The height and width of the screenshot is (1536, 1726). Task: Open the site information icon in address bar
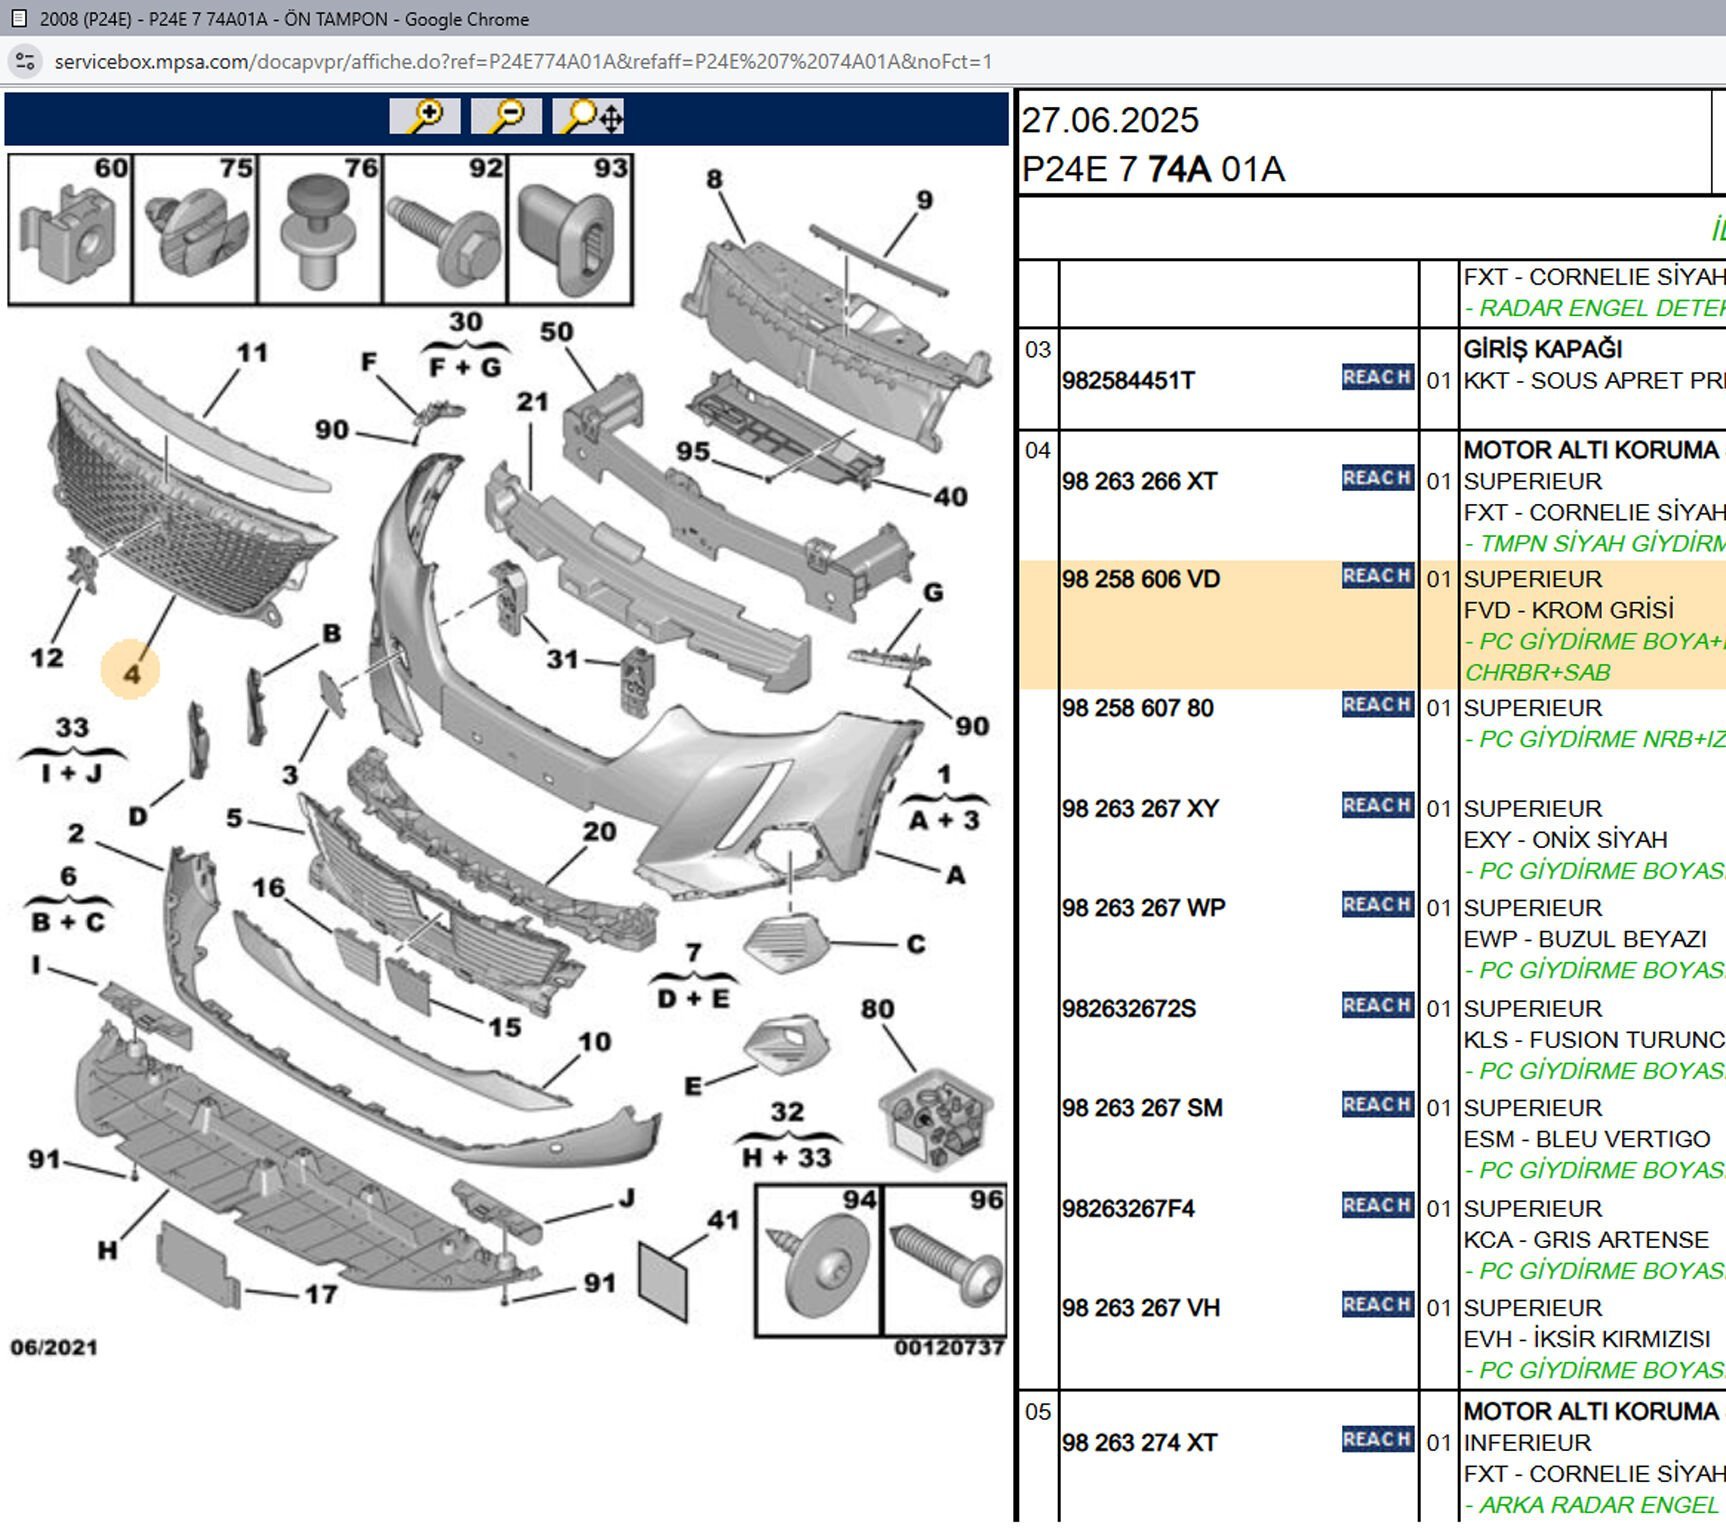25,61
